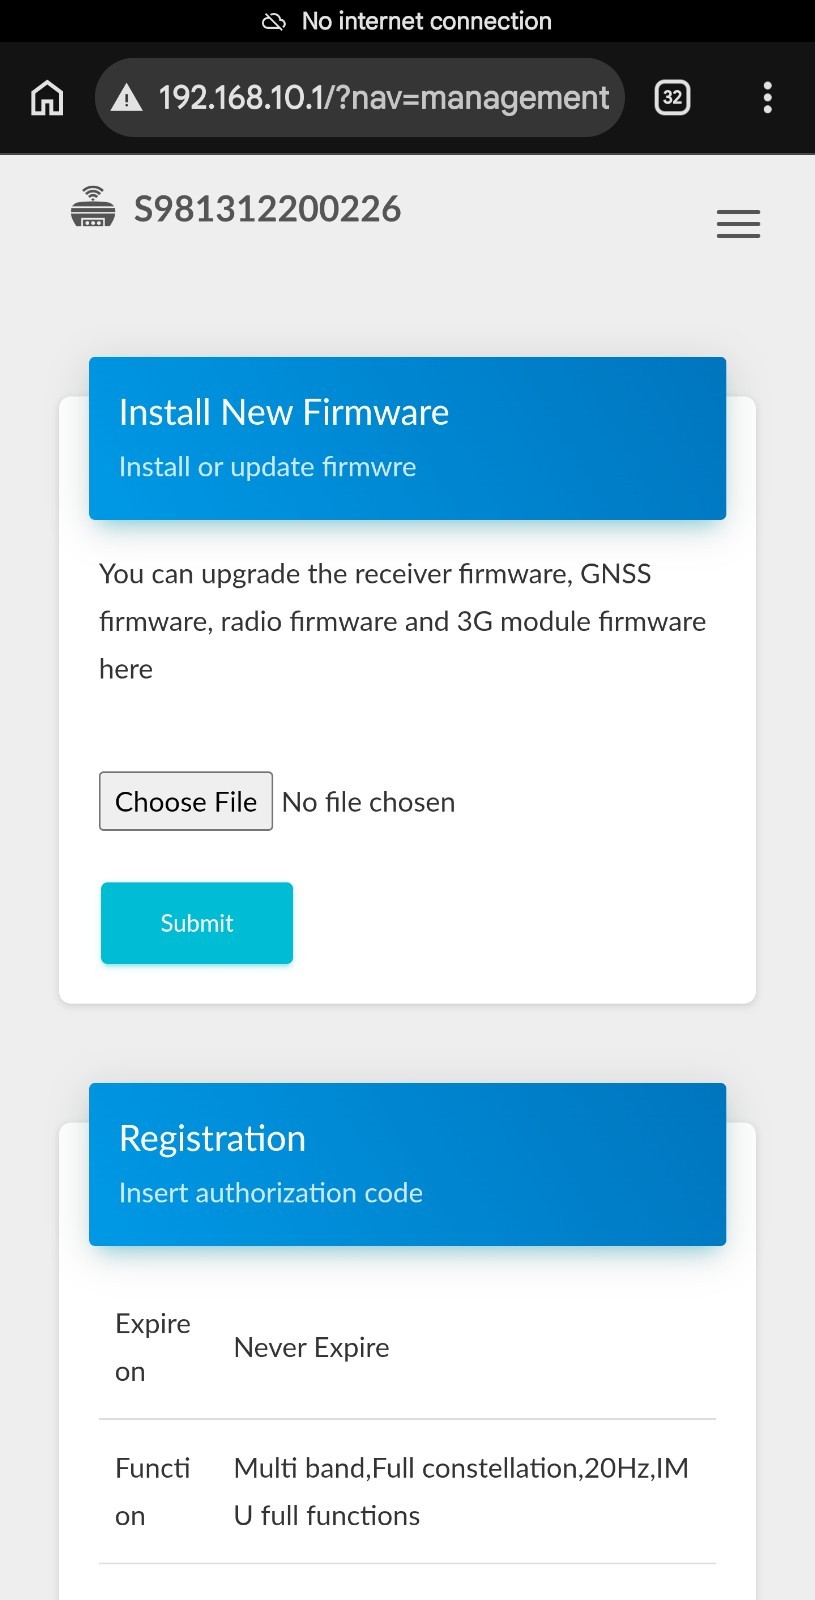The width and height of the screenshot is (815, 1600).
Task: Click the S981312200226 device title
Action: 267,209
